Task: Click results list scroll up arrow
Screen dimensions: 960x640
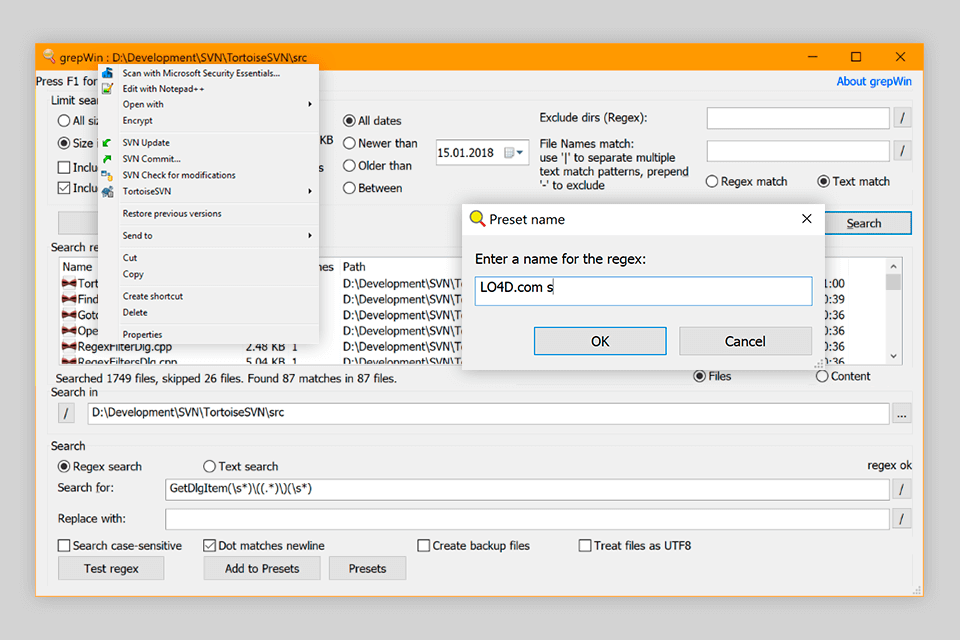Action: pyautogui.click(x=893, y=266)
